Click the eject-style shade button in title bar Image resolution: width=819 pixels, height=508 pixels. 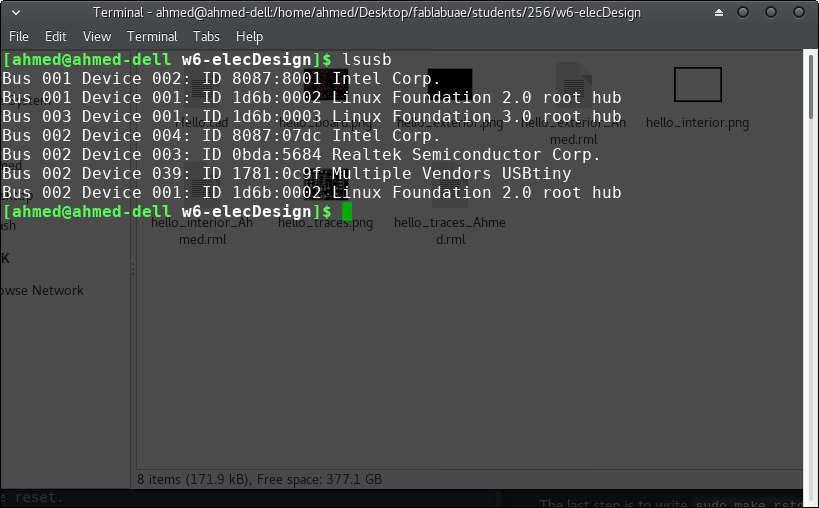[719, 13]
